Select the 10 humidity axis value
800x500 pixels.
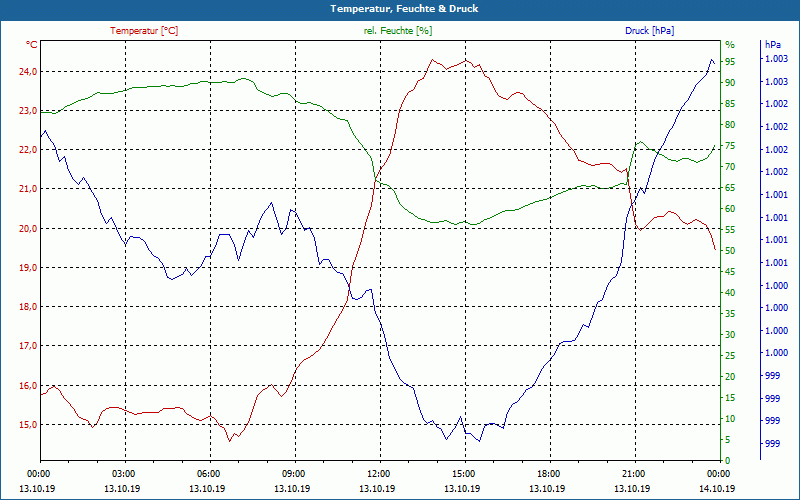click(730, 419)
